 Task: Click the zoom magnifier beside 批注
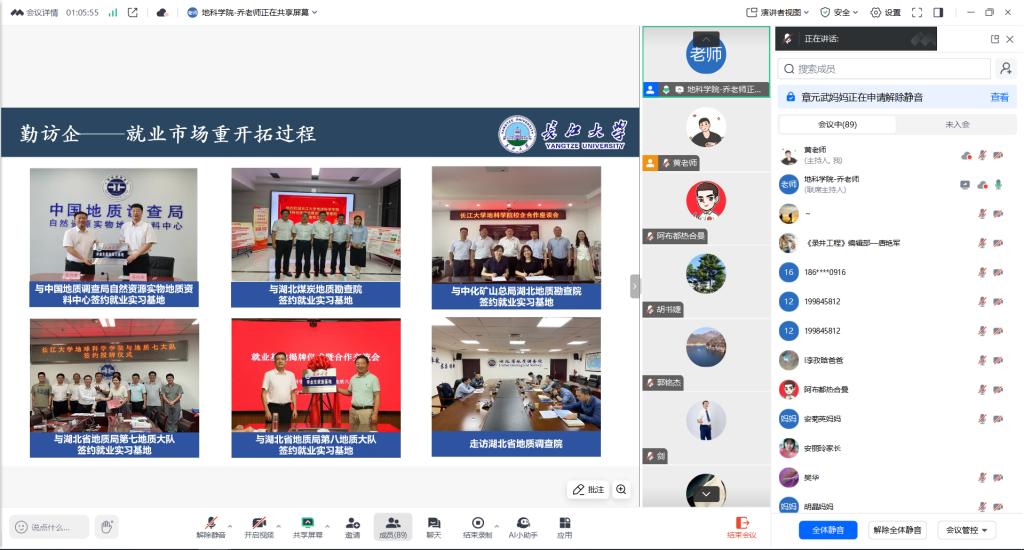pos(622,489)
